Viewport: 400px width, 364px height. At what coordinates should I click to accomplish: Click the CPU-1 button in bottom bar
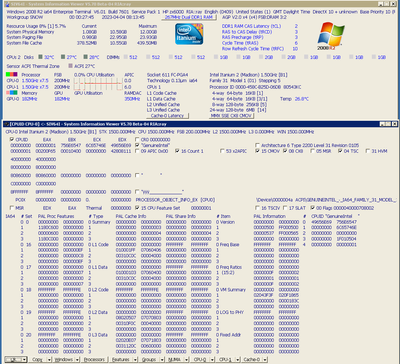[226, 360]
